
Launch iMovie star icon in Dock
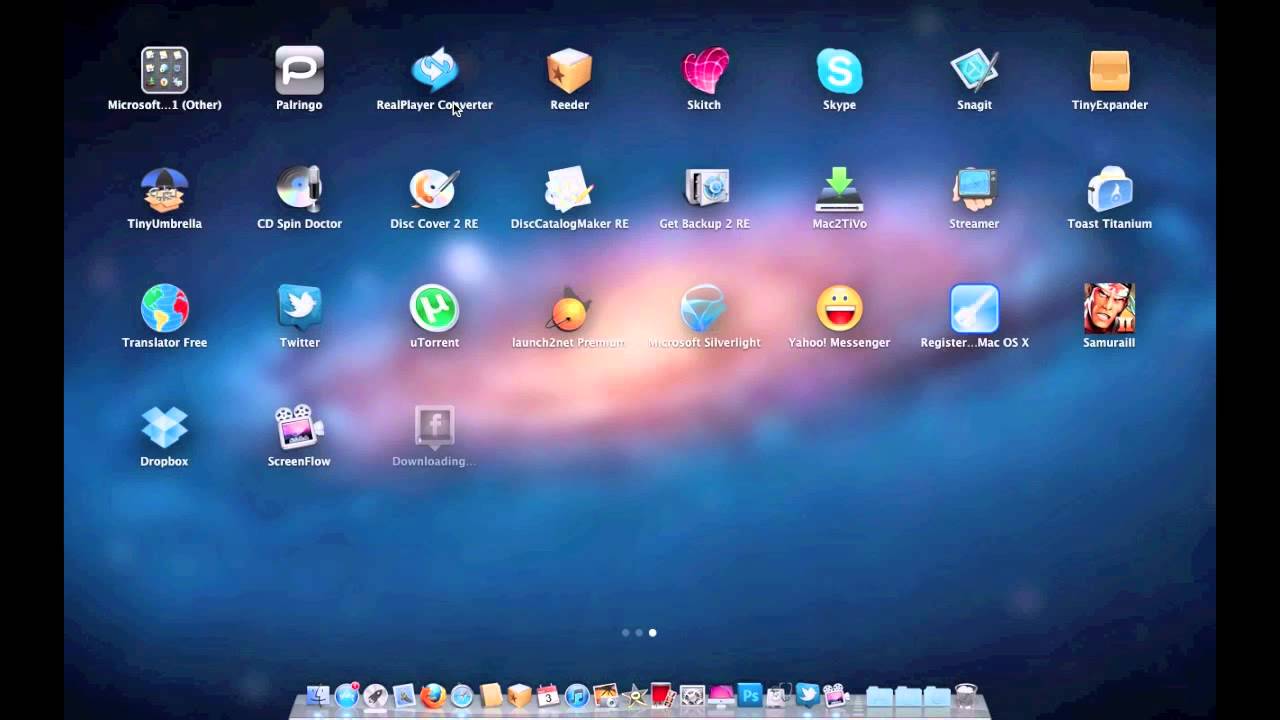click(x=635, y=695)
